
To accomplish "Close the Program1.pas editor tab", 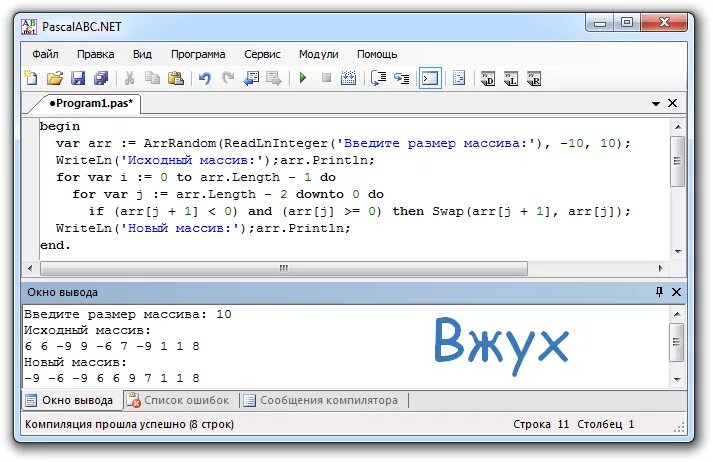I will pos(673,103).
